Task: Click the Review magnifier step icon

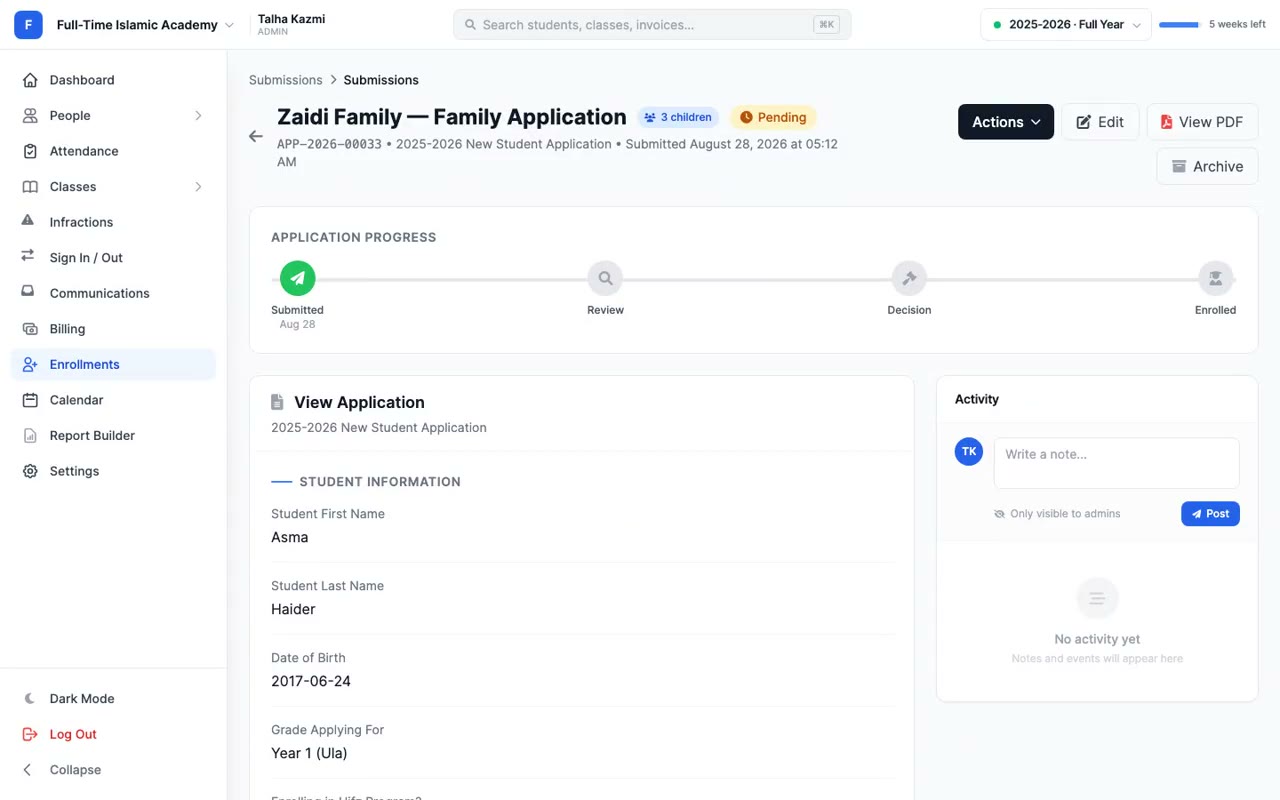Action: point(605,278)
